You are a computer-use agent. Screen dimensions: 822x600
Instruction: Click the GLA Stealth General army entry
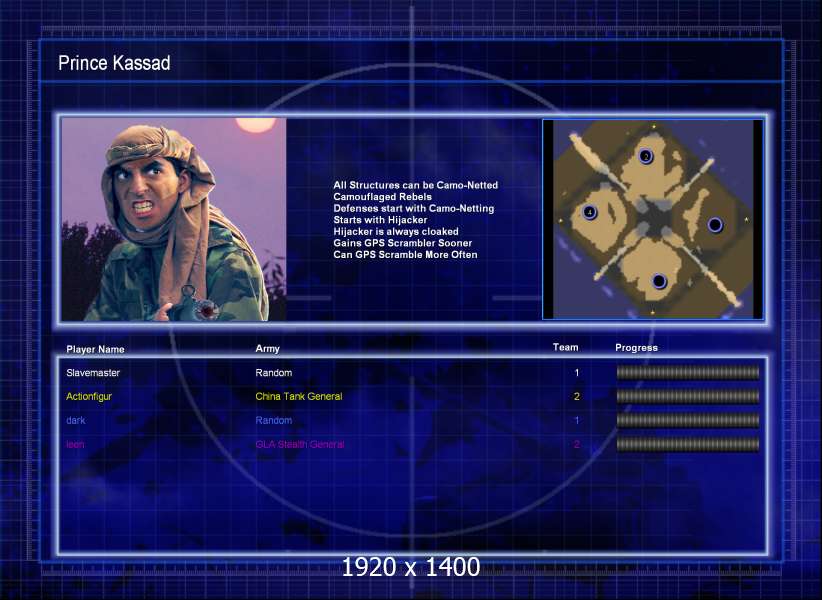300,444
